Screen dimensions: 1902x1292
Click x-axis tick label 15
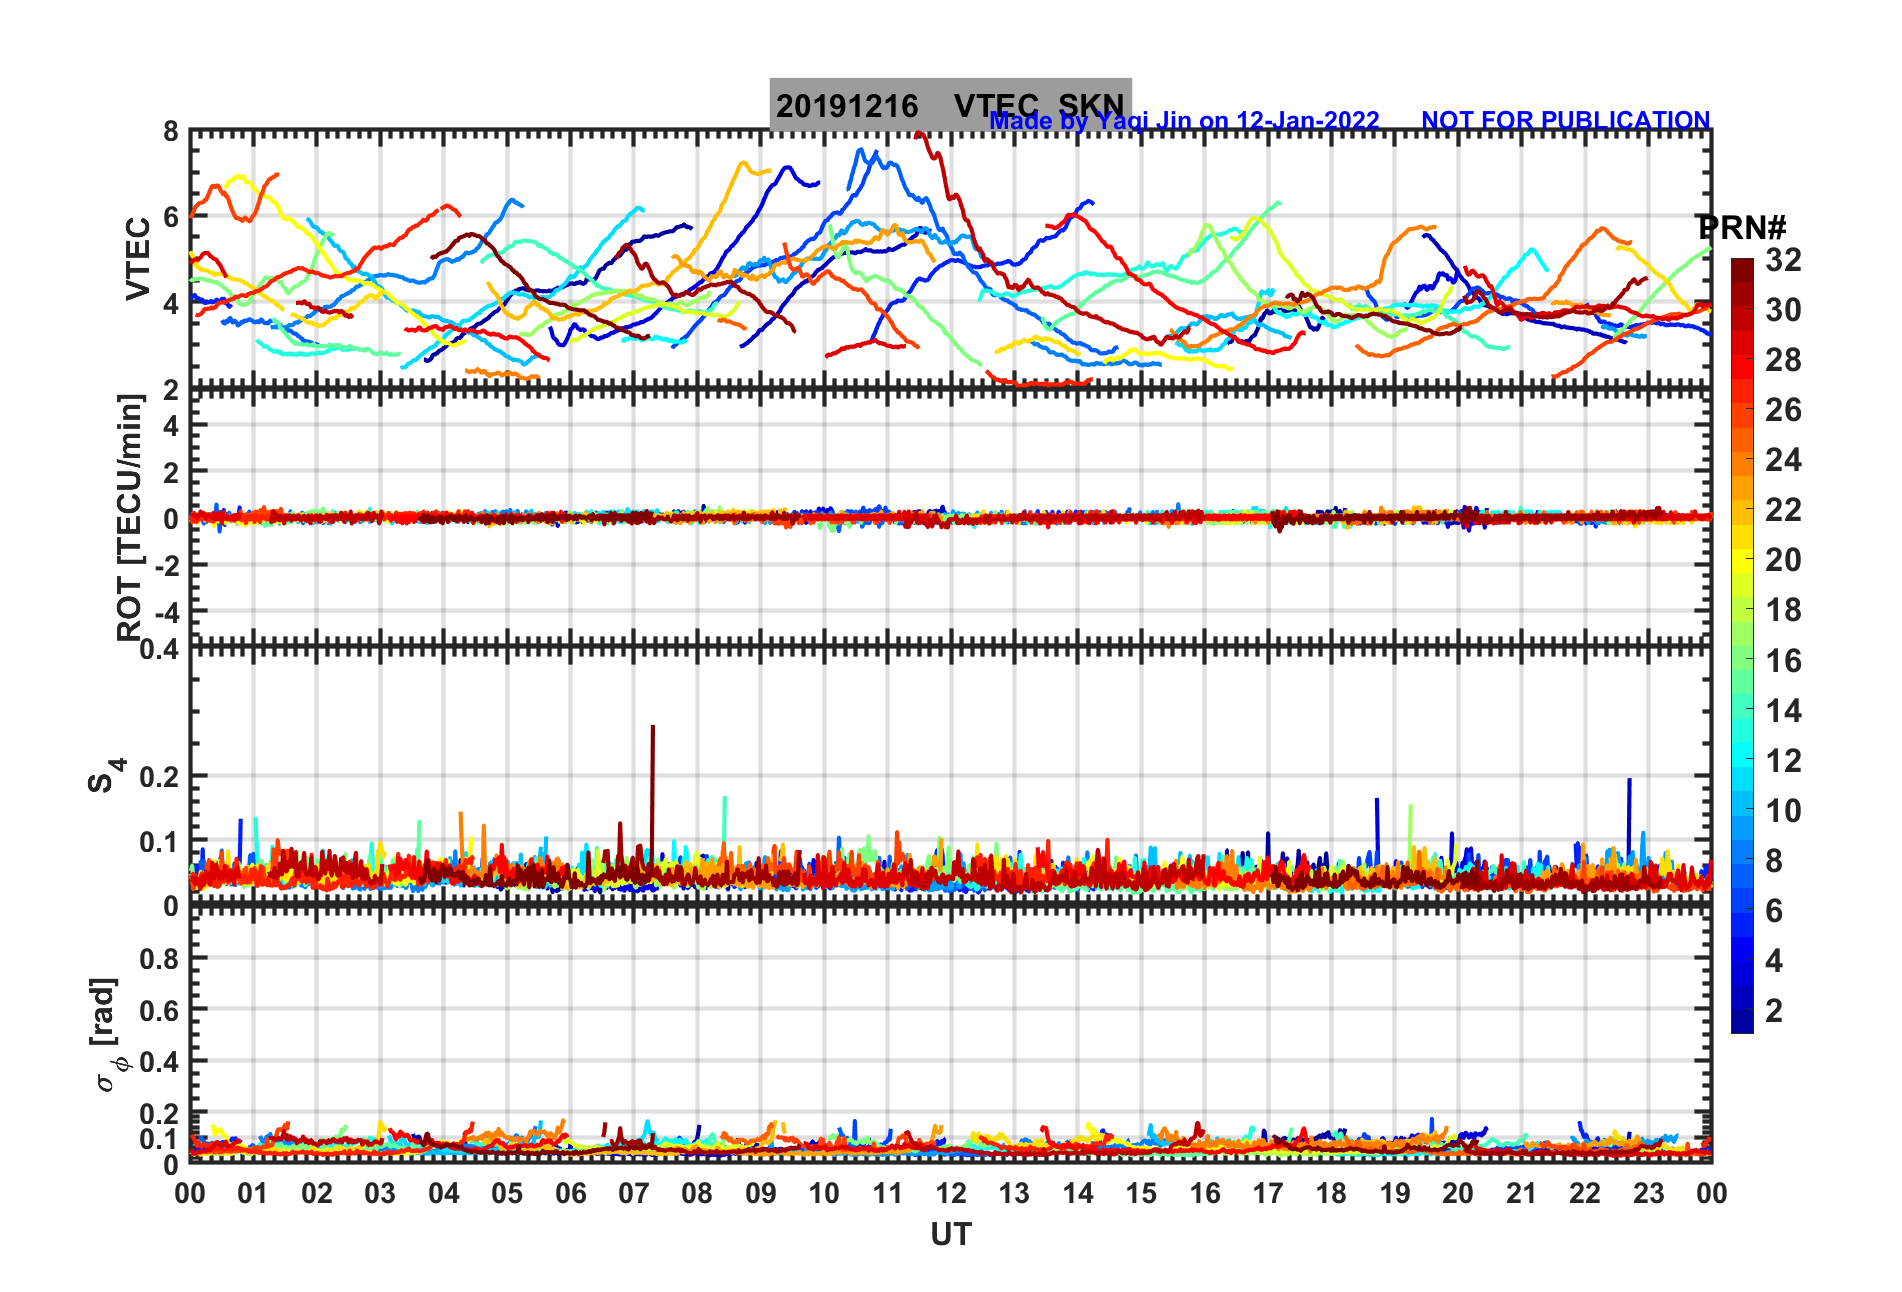[1141, 1193]
